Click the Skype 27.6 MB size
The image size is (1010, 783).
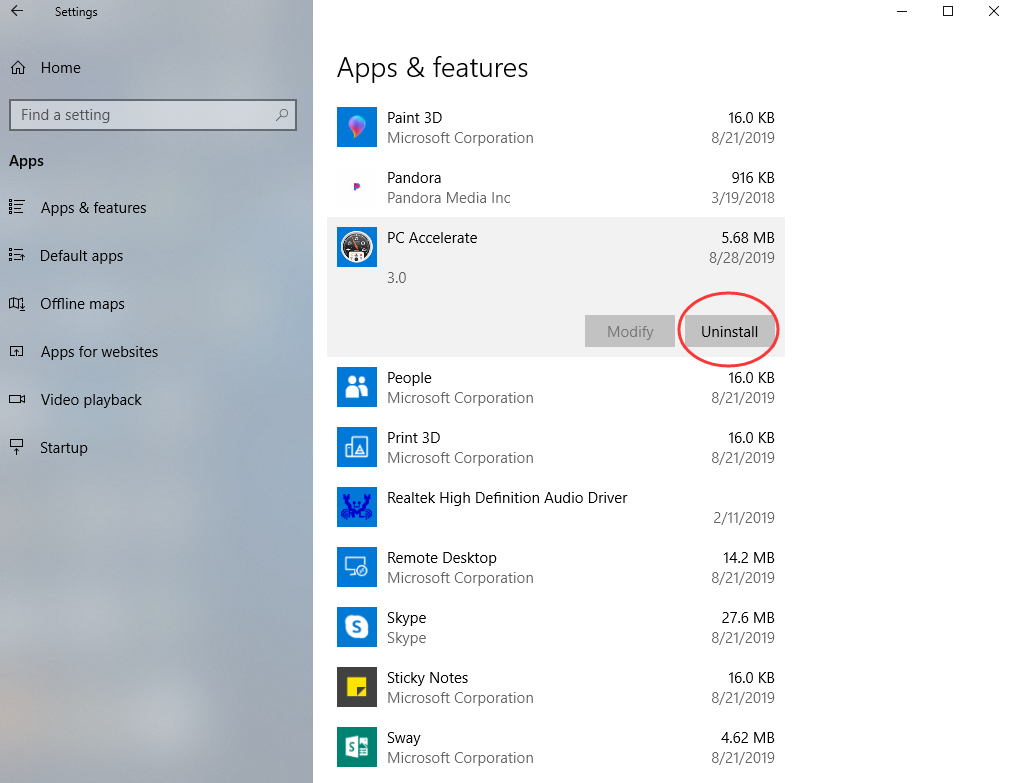pyautogui.click(x=748, y=618)
